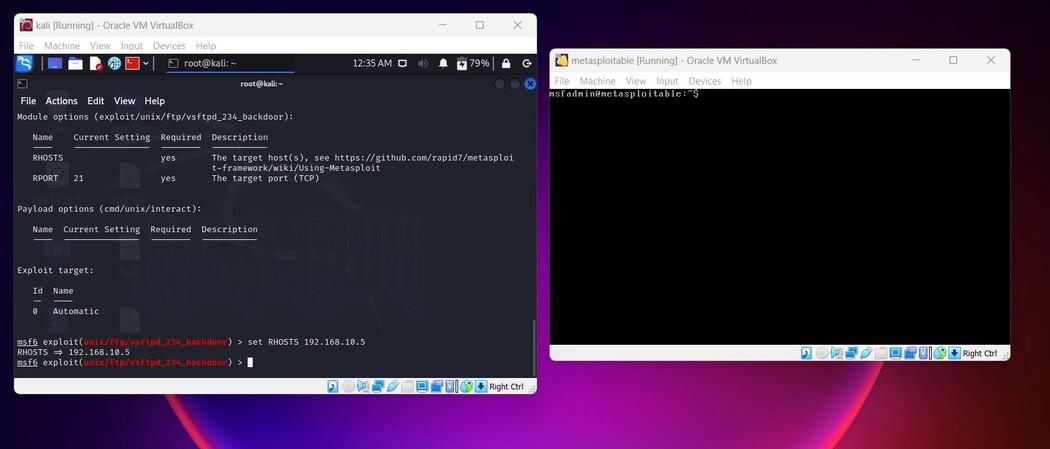Click hard disk activity icon in metasploitable status bar
1050x449 pixels.
click(806, 353)
